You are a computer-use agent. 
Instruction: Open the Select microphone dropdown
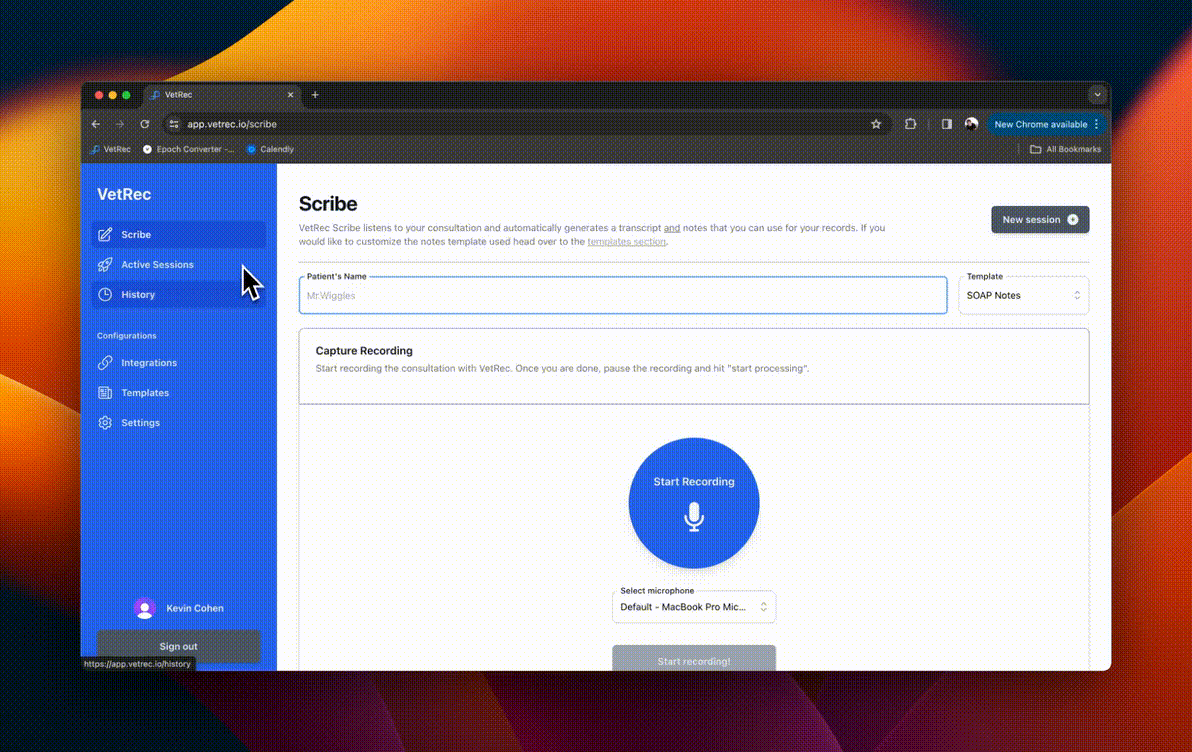click(x=694, y=607)
